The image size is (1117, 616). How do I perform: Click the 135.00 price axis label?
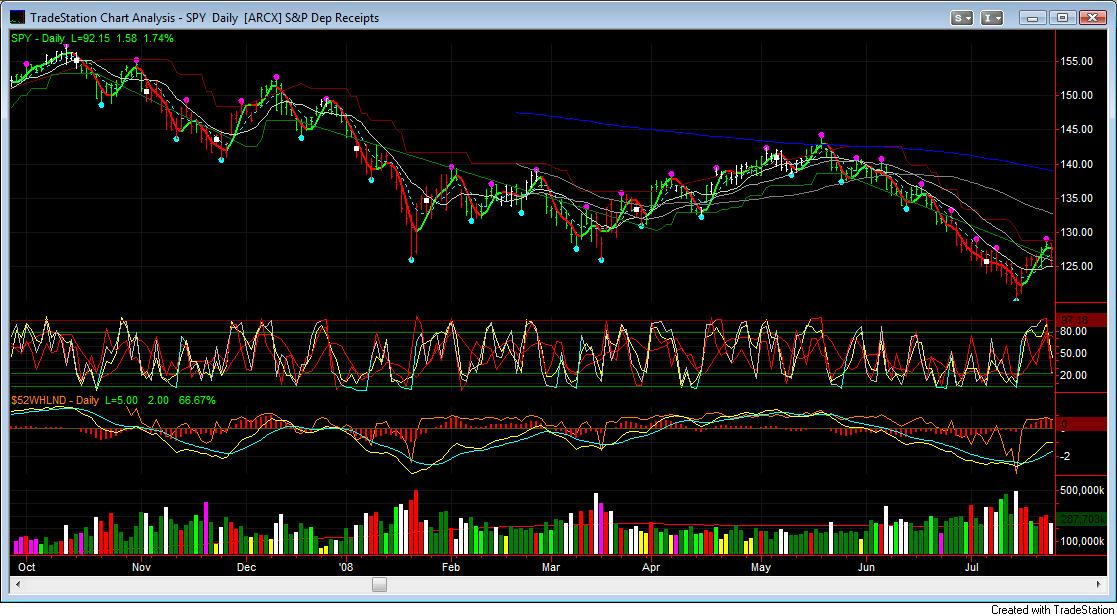pos(1078,198)
